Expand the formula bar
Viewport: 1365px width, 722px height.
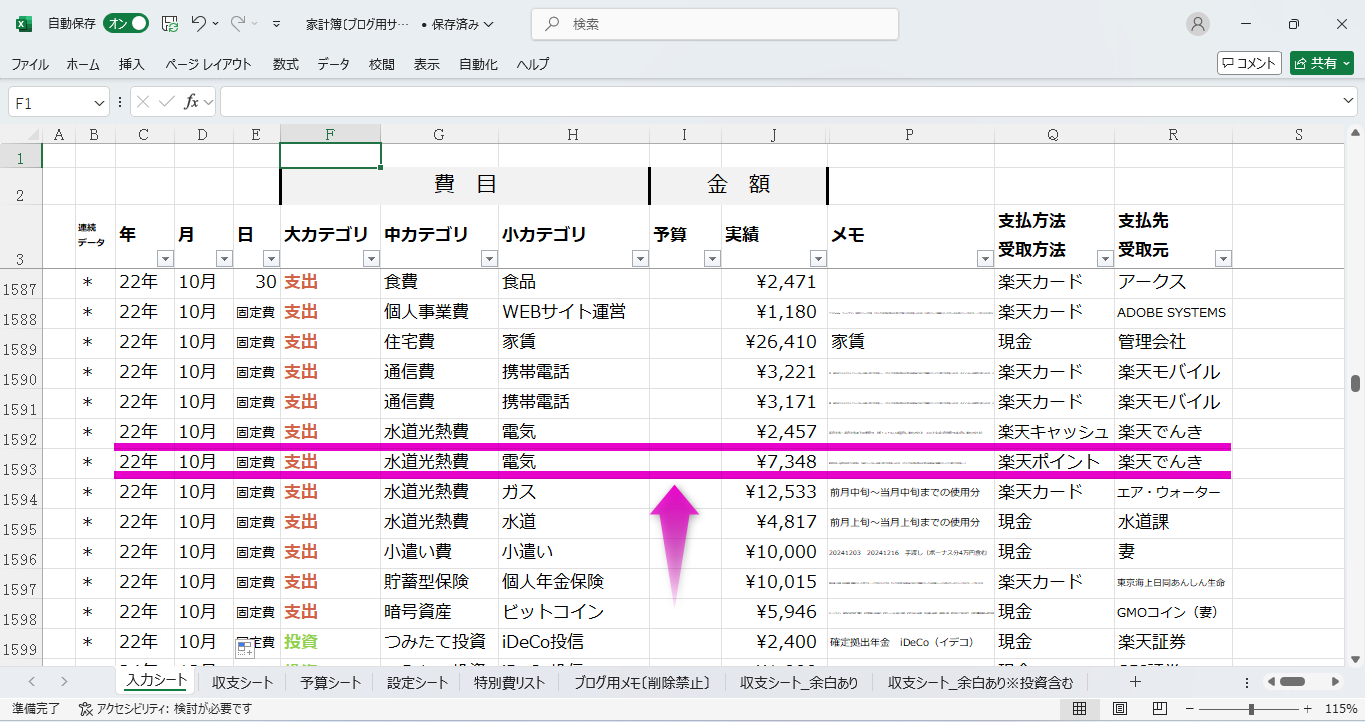[x=1349, y=102]
